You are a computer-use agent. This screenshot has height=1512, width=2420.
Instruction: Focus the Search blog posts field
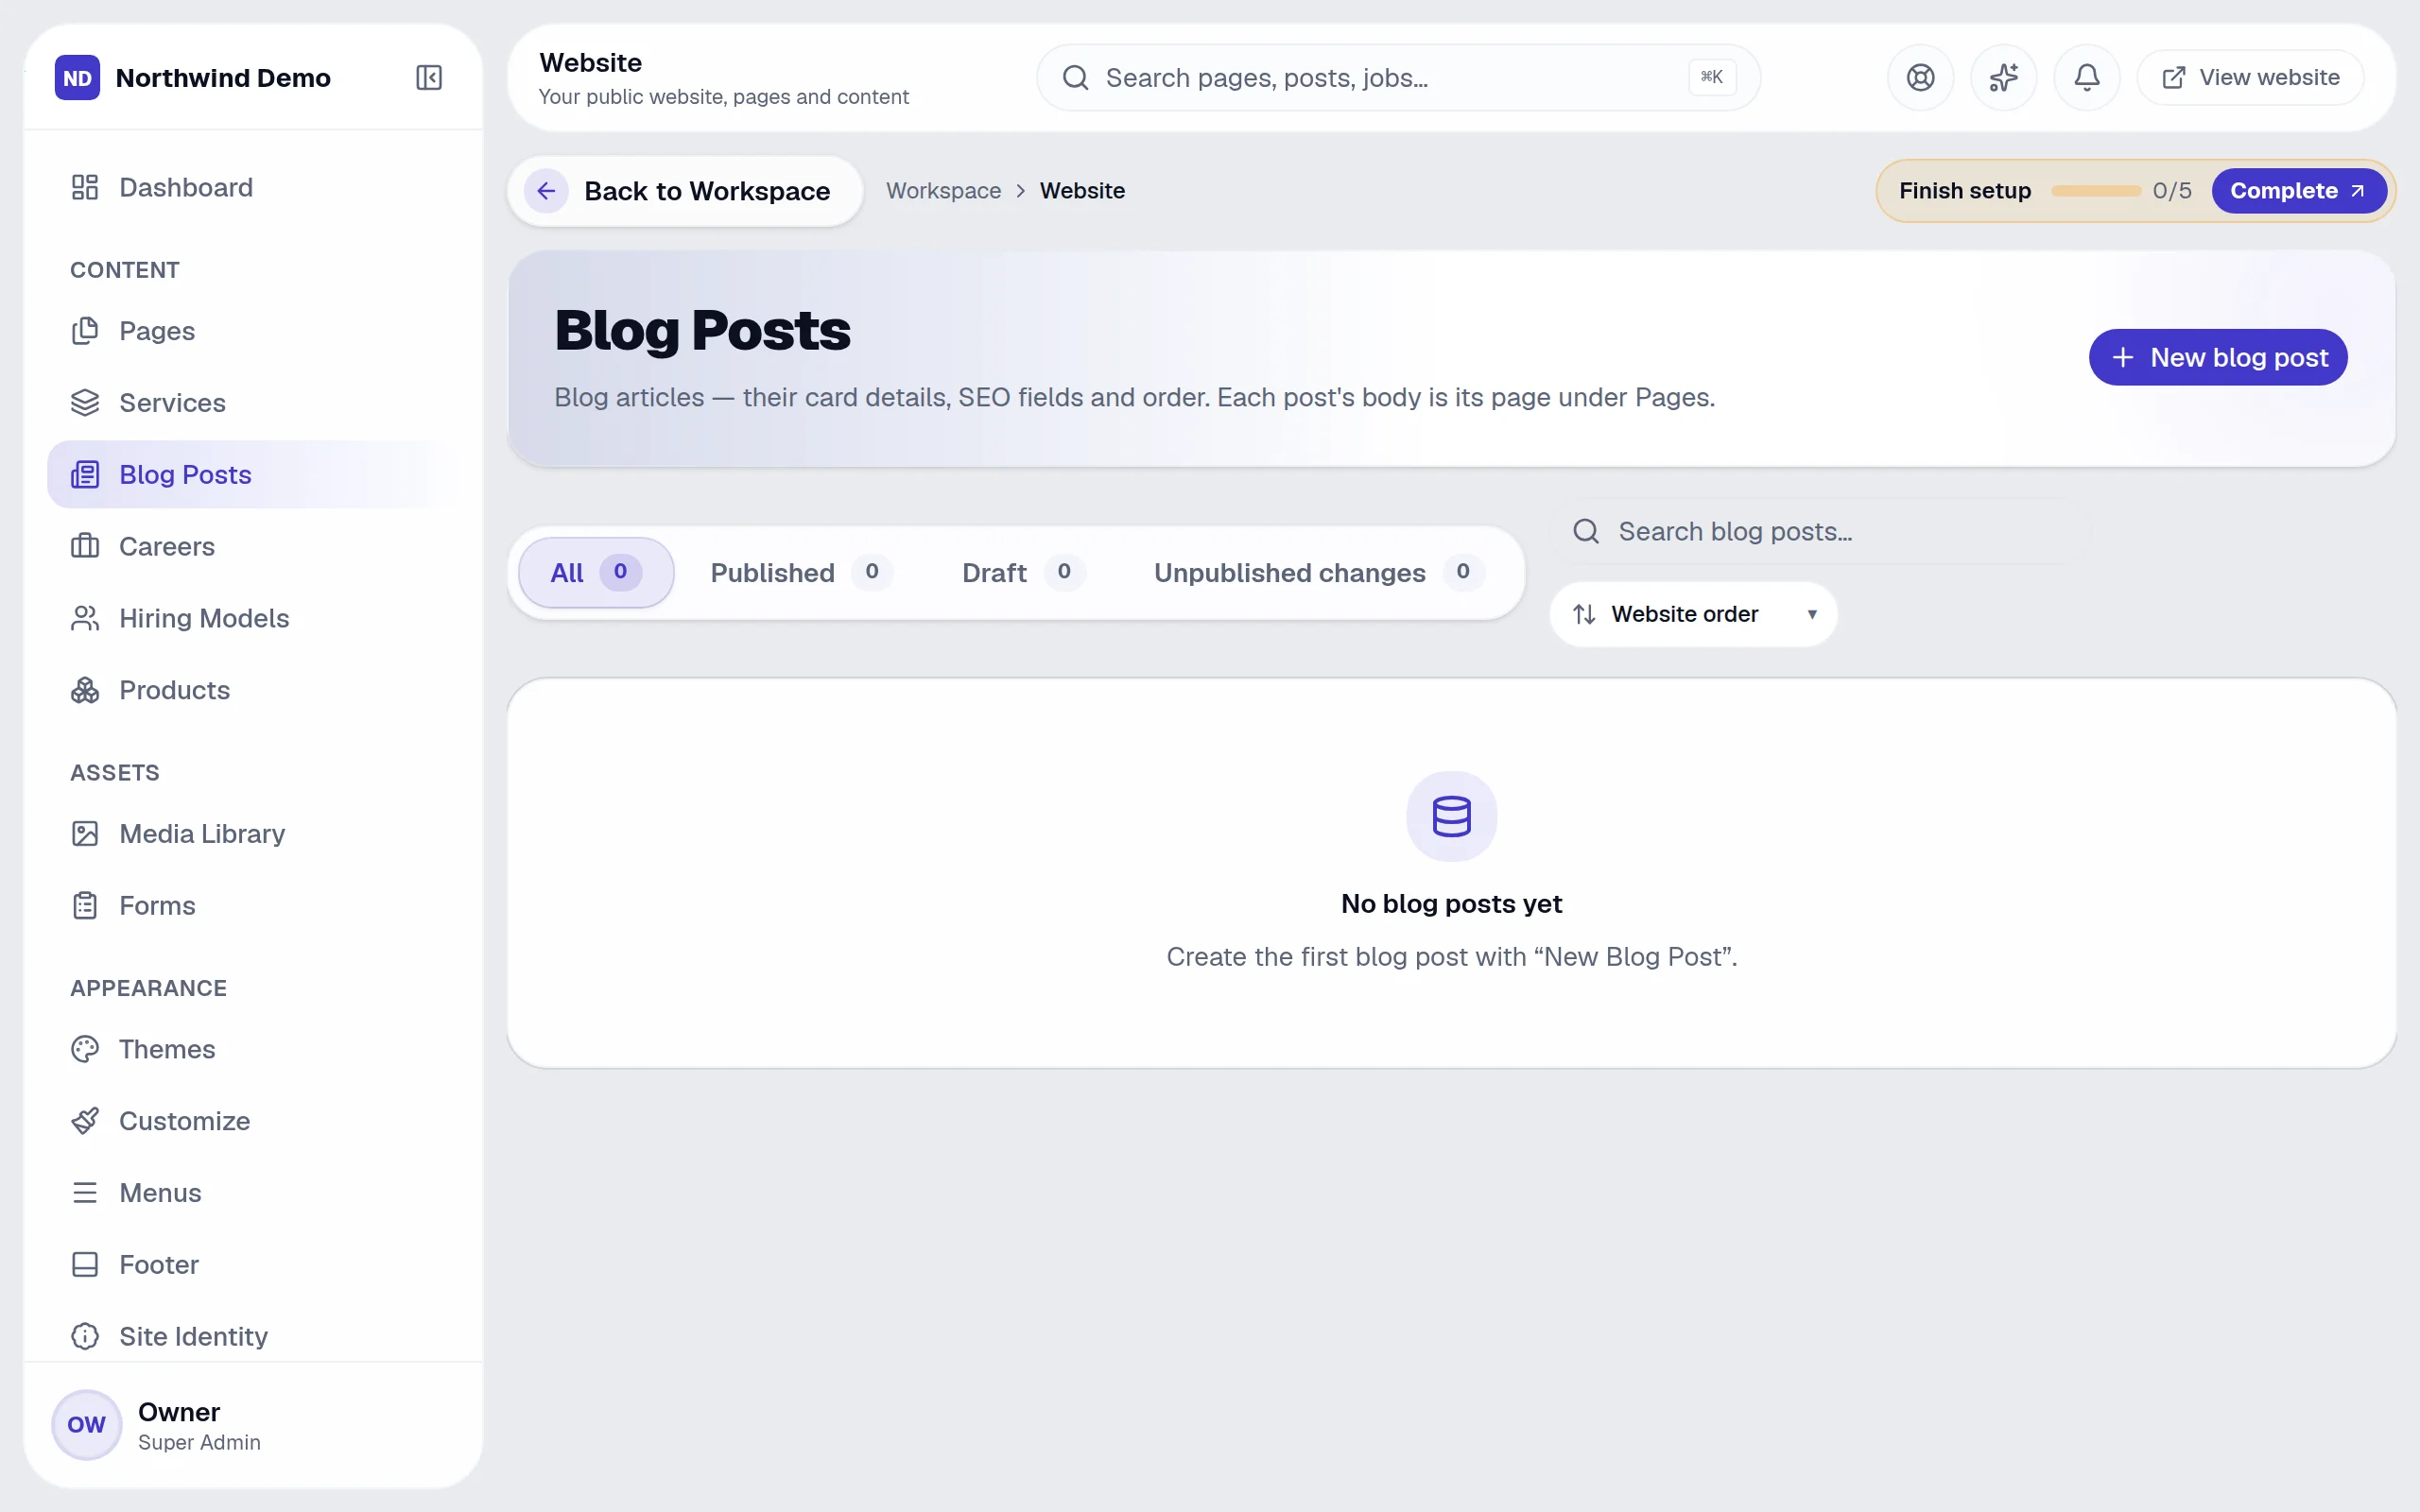click(x=1820, y=531)
